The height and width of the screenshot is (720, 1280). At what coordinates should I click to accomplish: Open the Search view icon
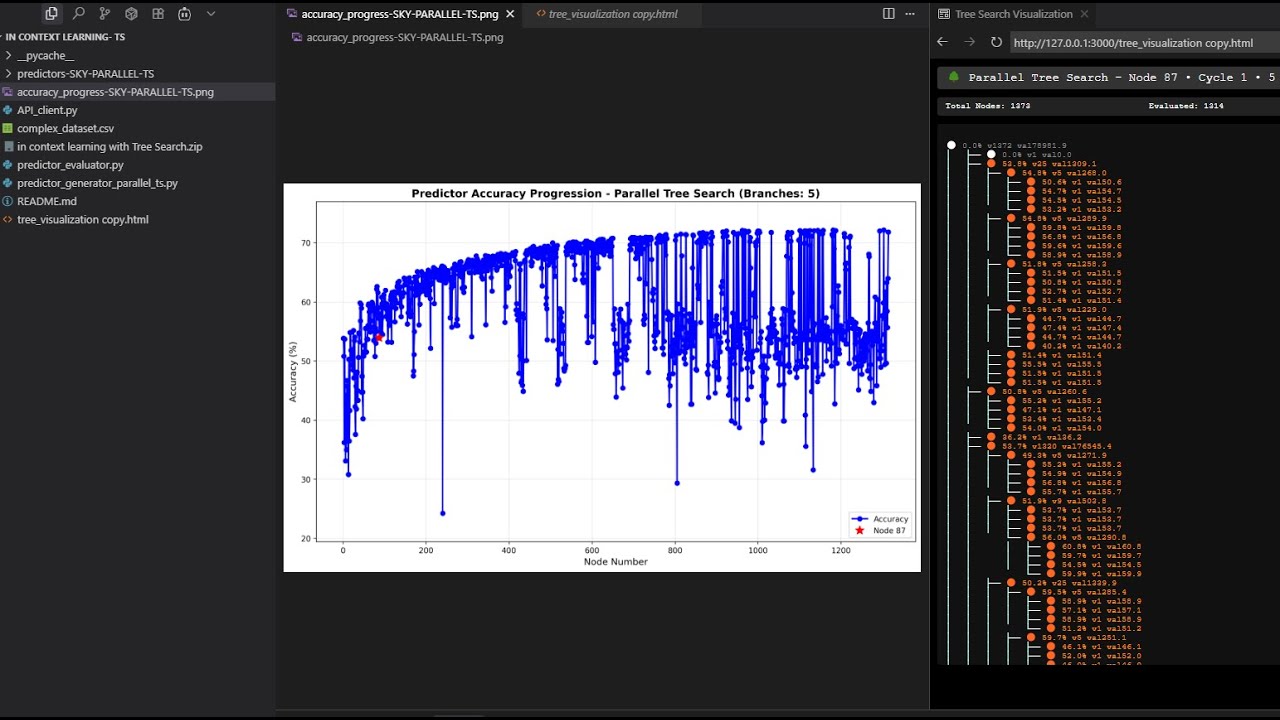tap(79, 14)
